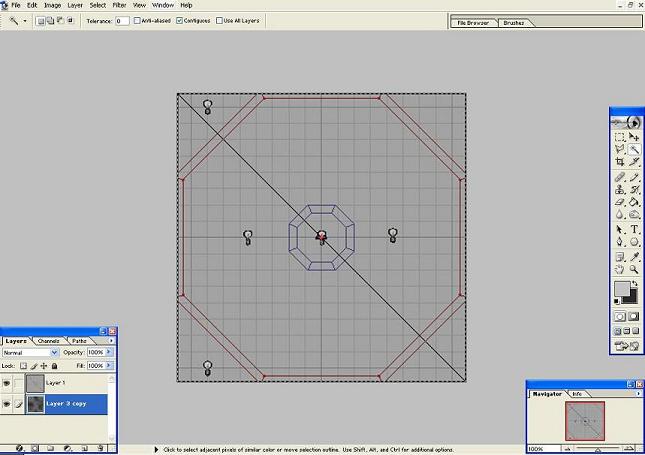Open the Brushes palette tab
Screen dimensions: 645x455
tap(515, 21)
